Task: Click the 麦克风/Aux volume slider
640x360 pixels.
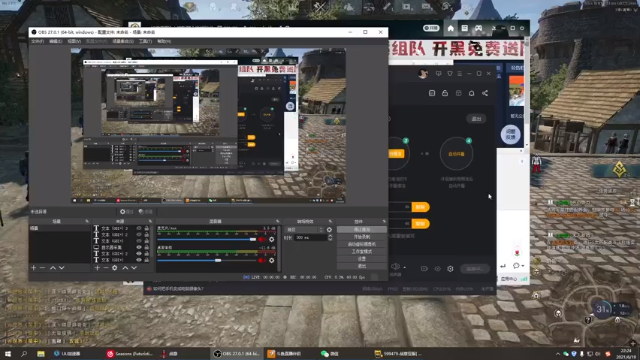Action: point(207,239)
